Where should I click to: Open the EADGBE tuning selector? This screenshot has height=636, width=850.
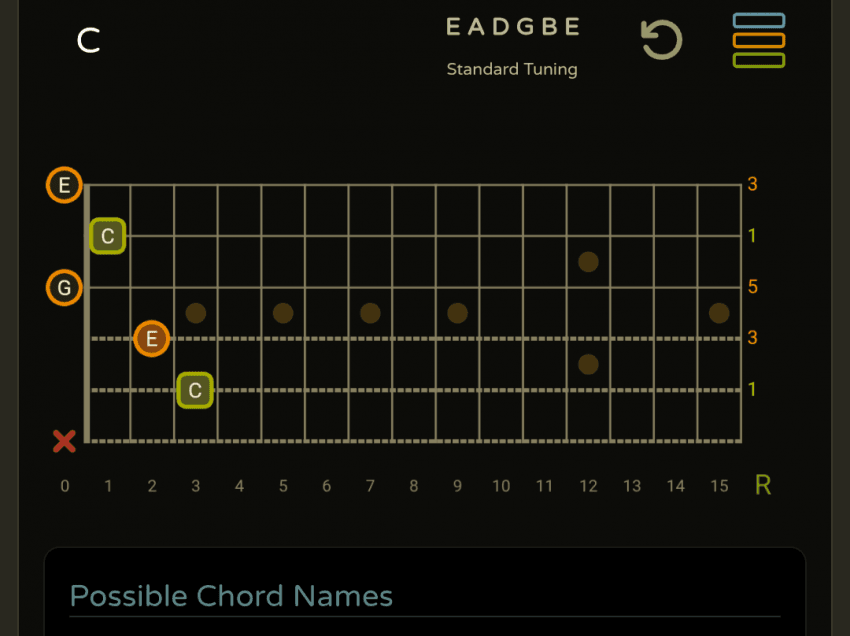click(x=512, y=28)
